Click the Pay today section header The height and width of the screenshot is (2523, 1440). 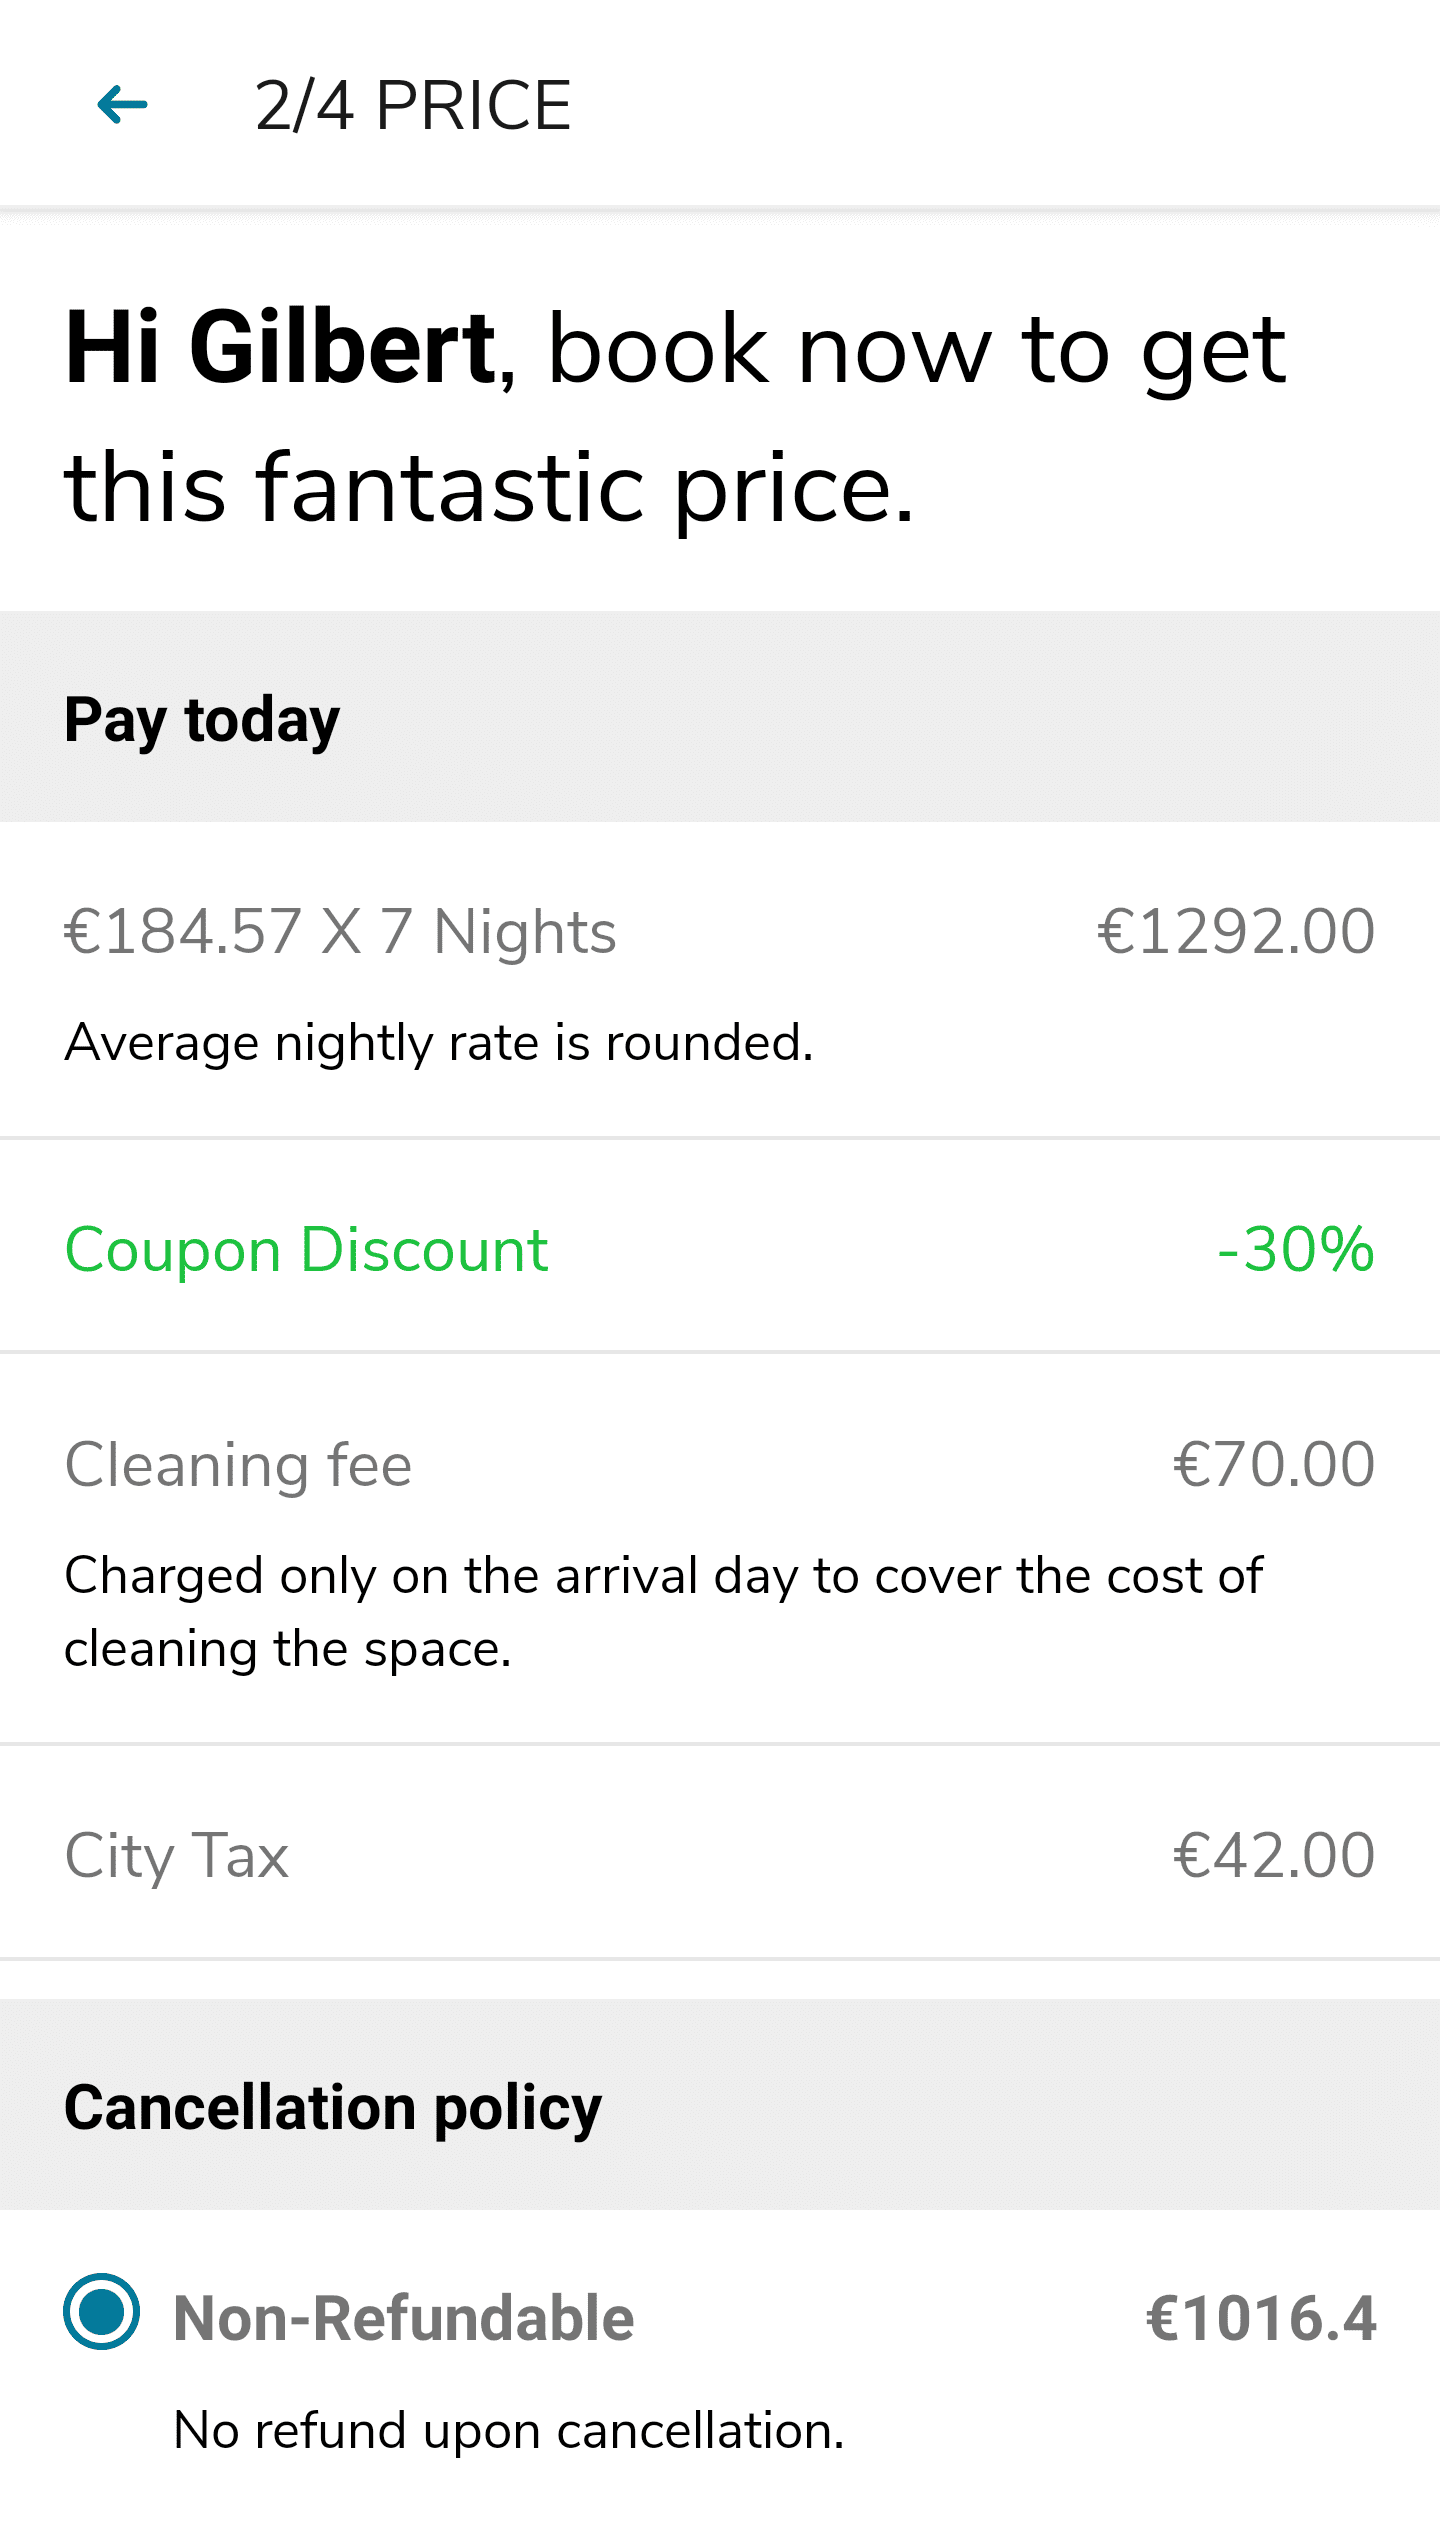pyautogui.click(x=202, y=719)
